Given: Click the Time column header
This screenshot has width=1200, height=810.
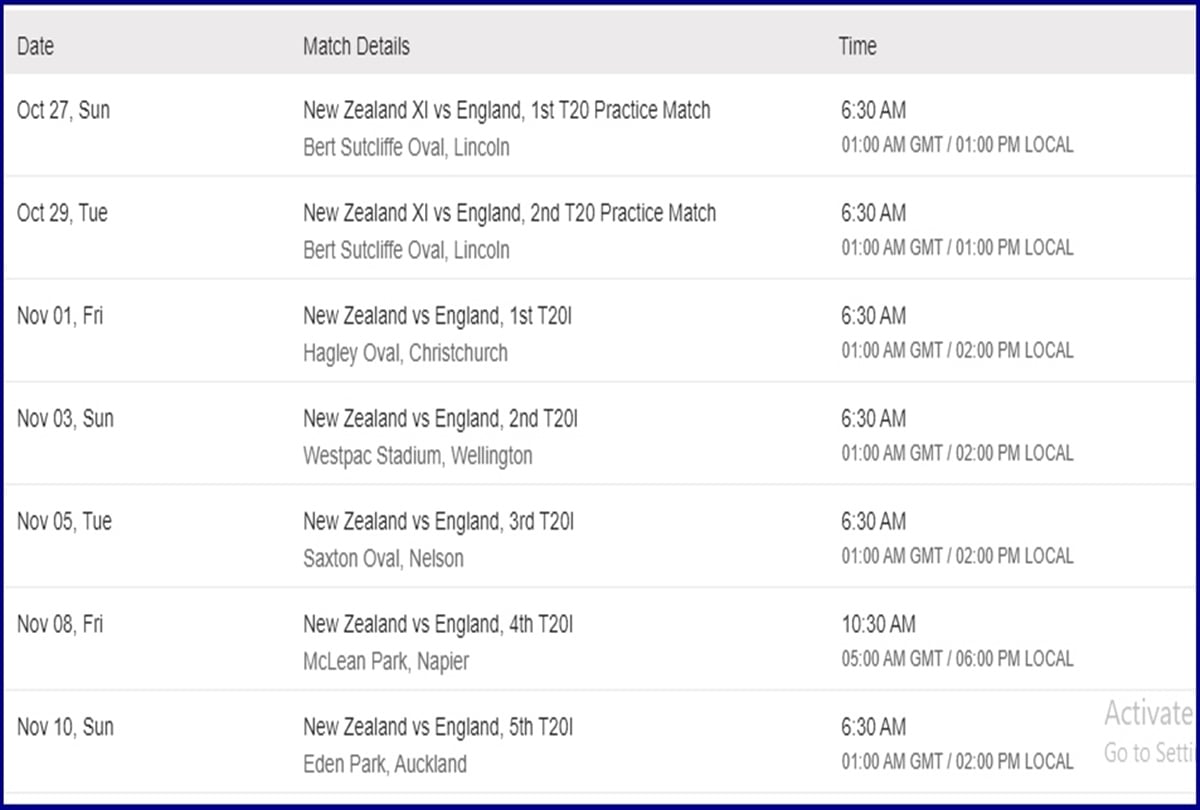Looking at the screenshot, I should tap(858, 47).
